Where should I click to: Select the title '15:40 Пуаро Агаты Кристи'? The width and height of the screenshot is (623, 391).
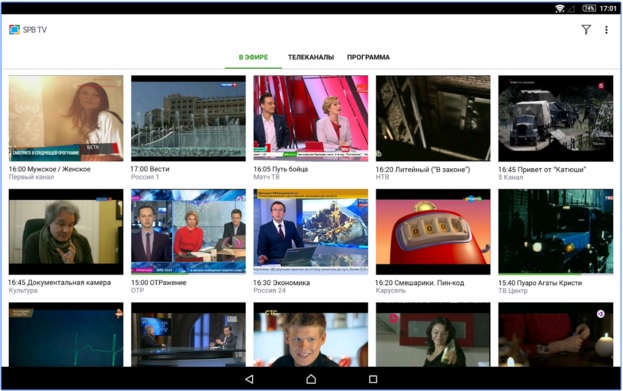pyautogui.click(x=540, y=283)
